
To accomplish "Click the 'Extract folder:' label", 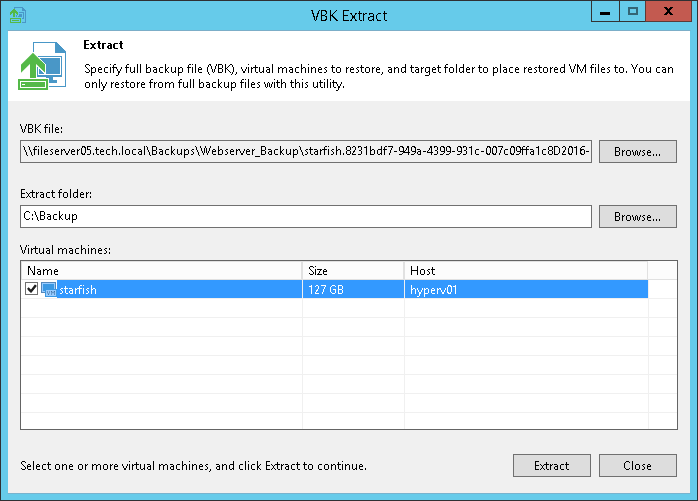I will [56, 194].
